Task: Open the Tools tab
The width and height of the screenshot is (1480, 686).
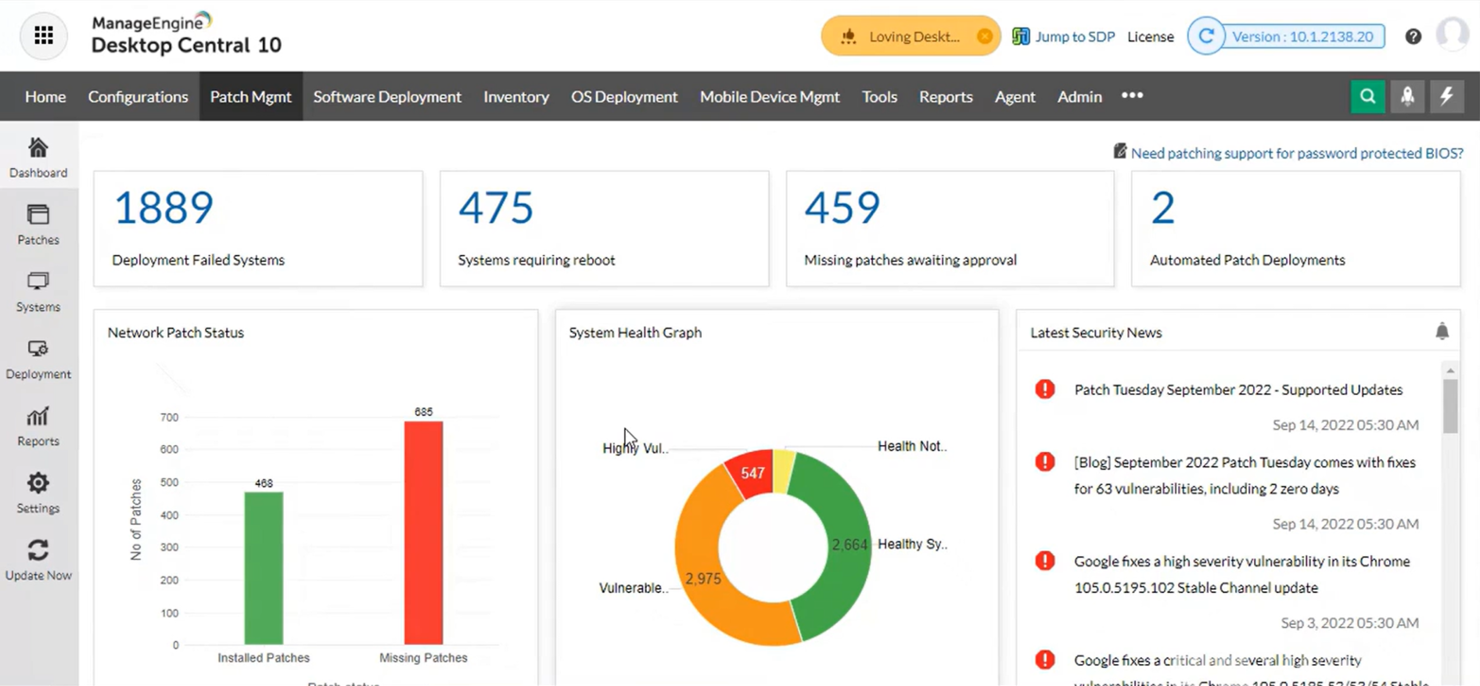Action: [x=880, y=96]
